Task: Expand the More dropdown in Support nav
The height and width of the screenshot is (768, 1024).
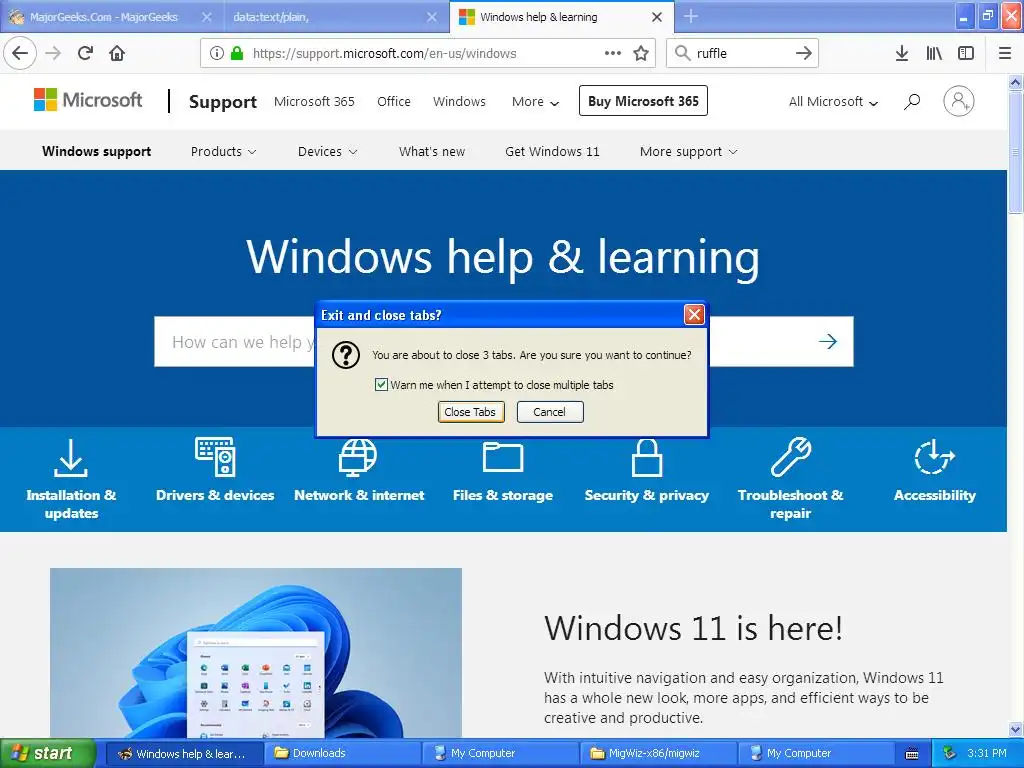Action: pos(536,101)
